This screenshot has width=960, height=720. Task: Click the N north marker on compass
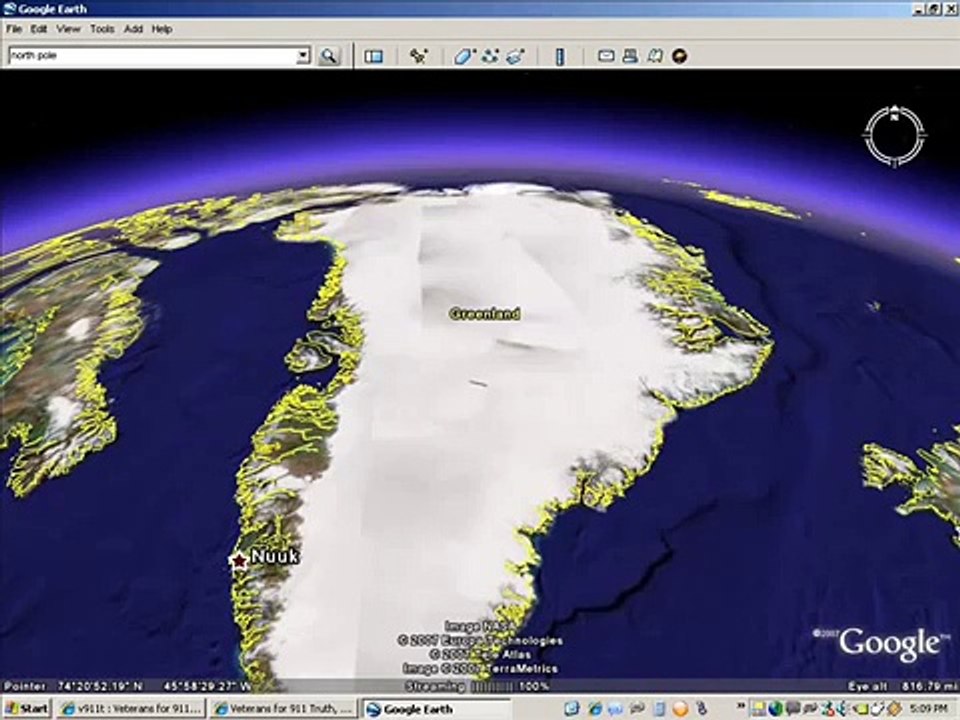tap(894, 112)
